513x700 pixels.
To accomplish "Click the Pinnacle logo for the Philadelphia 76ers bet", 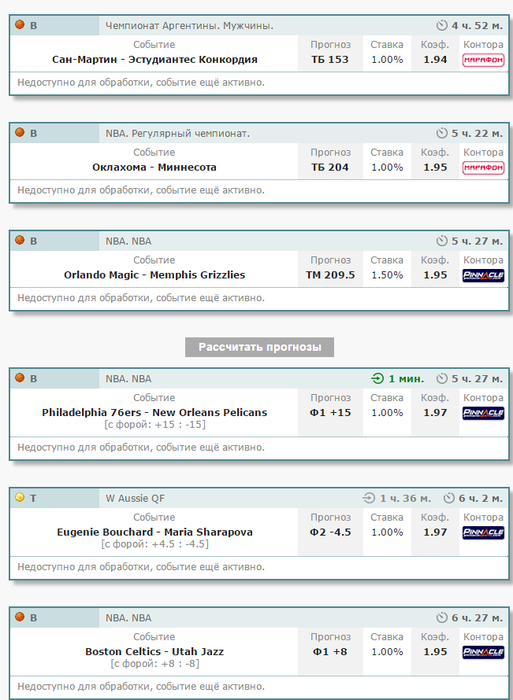I will (x=483, y=413).
